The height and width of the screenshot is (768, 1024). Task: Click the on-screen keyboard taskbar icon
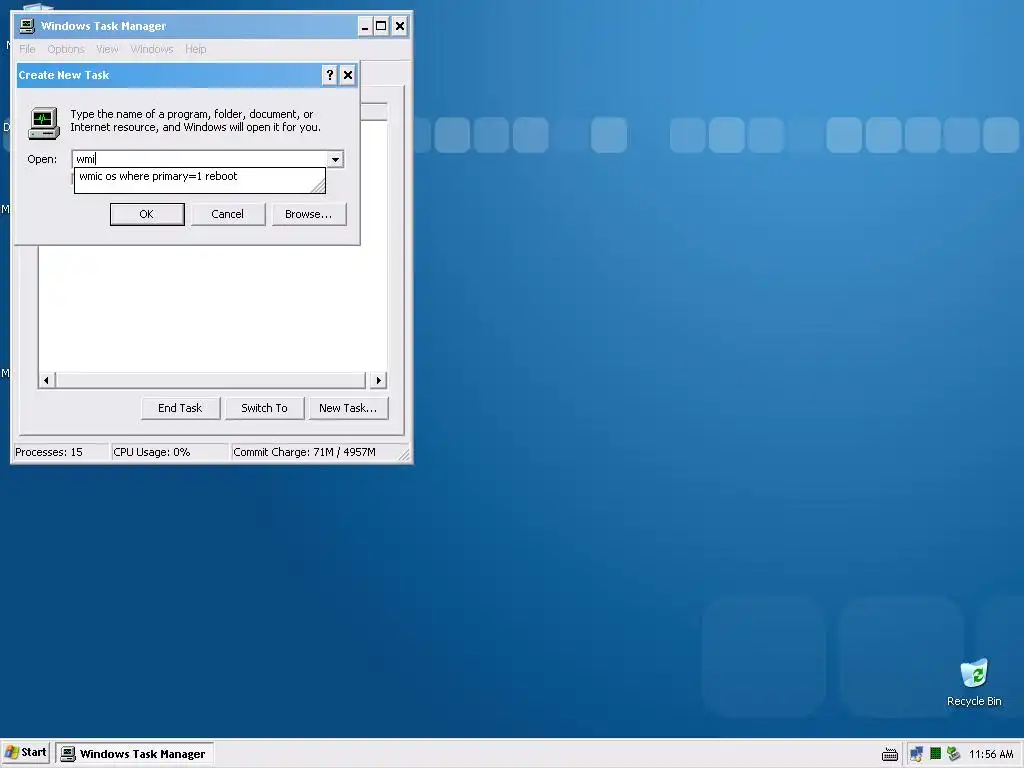(889, 754)
